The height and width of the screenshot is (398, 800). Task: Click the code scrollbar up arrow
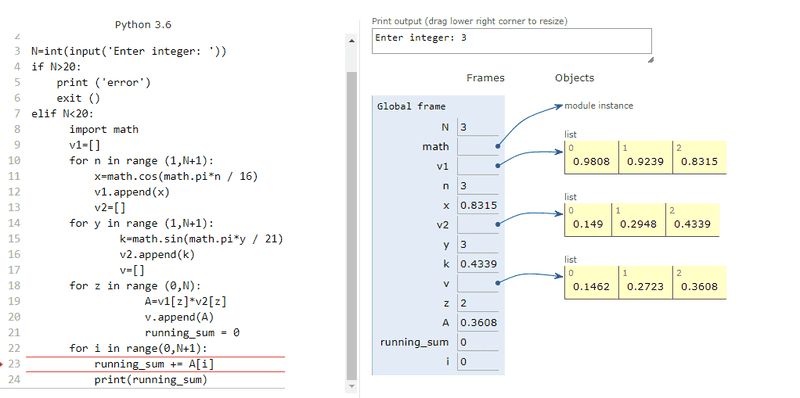coord(351,41)
